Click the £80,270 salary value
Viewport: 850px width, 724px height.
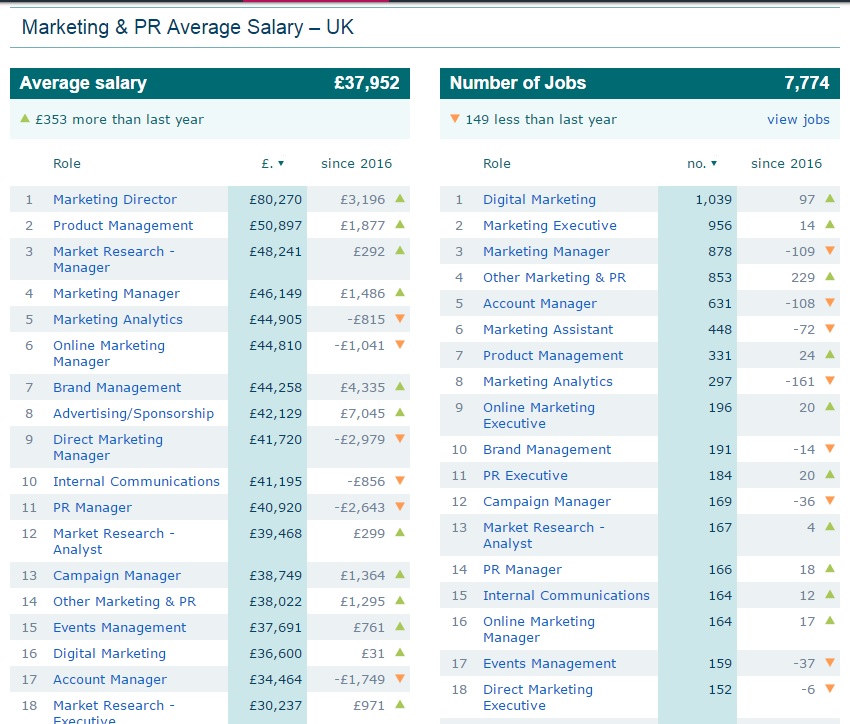coord(275,199)
